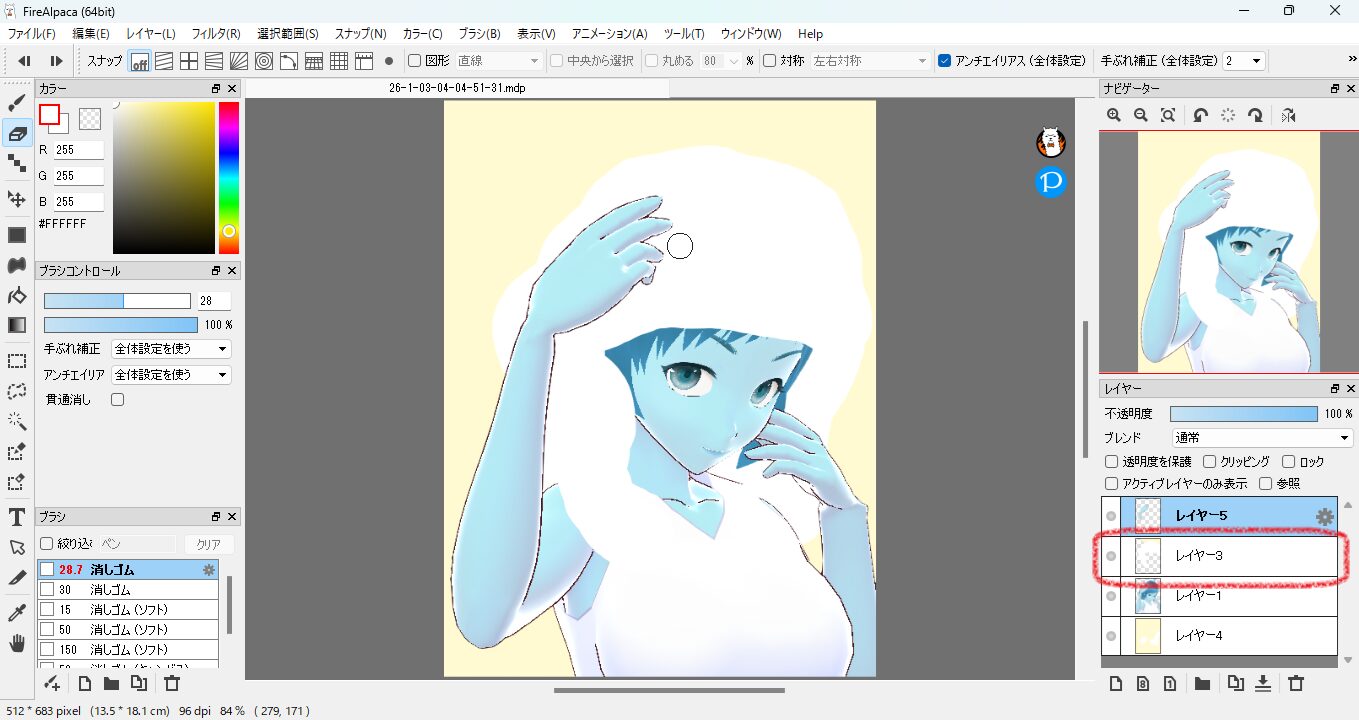The image size is (1359, 720).
Task: Open the 左右対称 symmetry dropdown
Action: coord(870,61)
